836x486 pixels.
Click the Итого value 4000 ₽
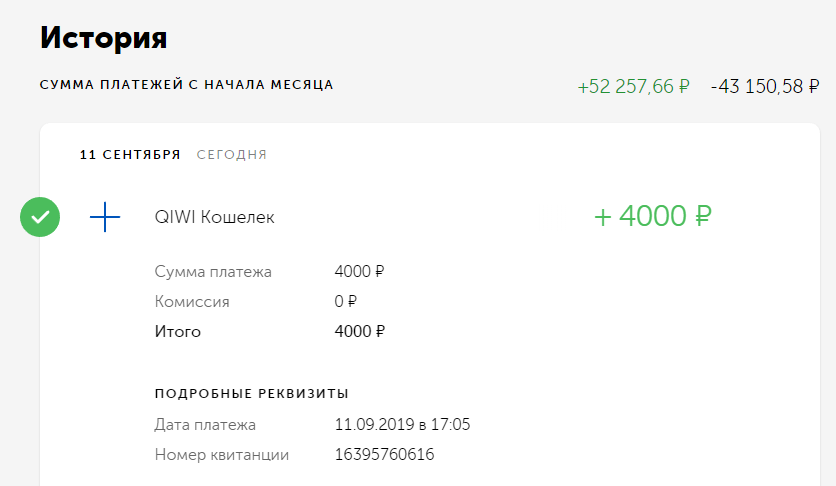tap(359, 331)
